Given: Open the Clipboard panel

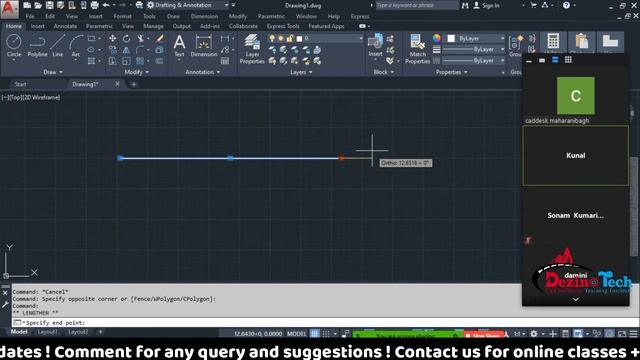Looking at the screenshot, I should 582,42.
